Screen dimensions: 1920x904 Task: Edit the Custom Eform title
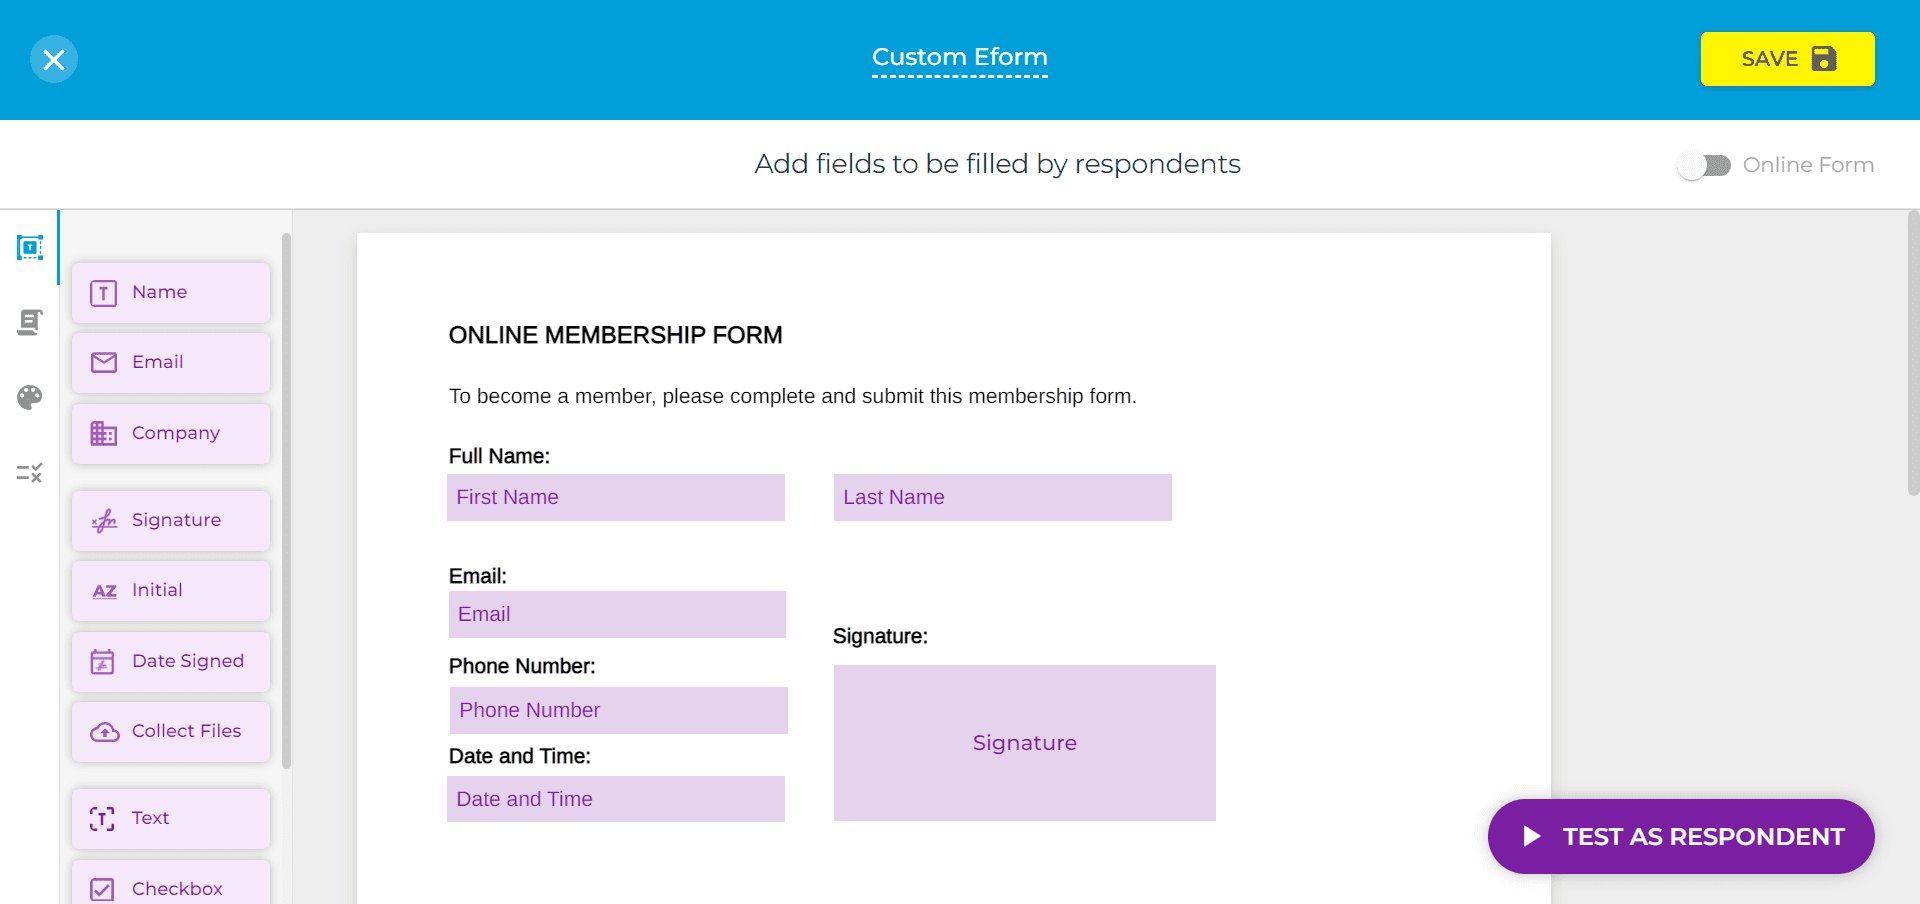pyautogui.click(x=959, y=58)
